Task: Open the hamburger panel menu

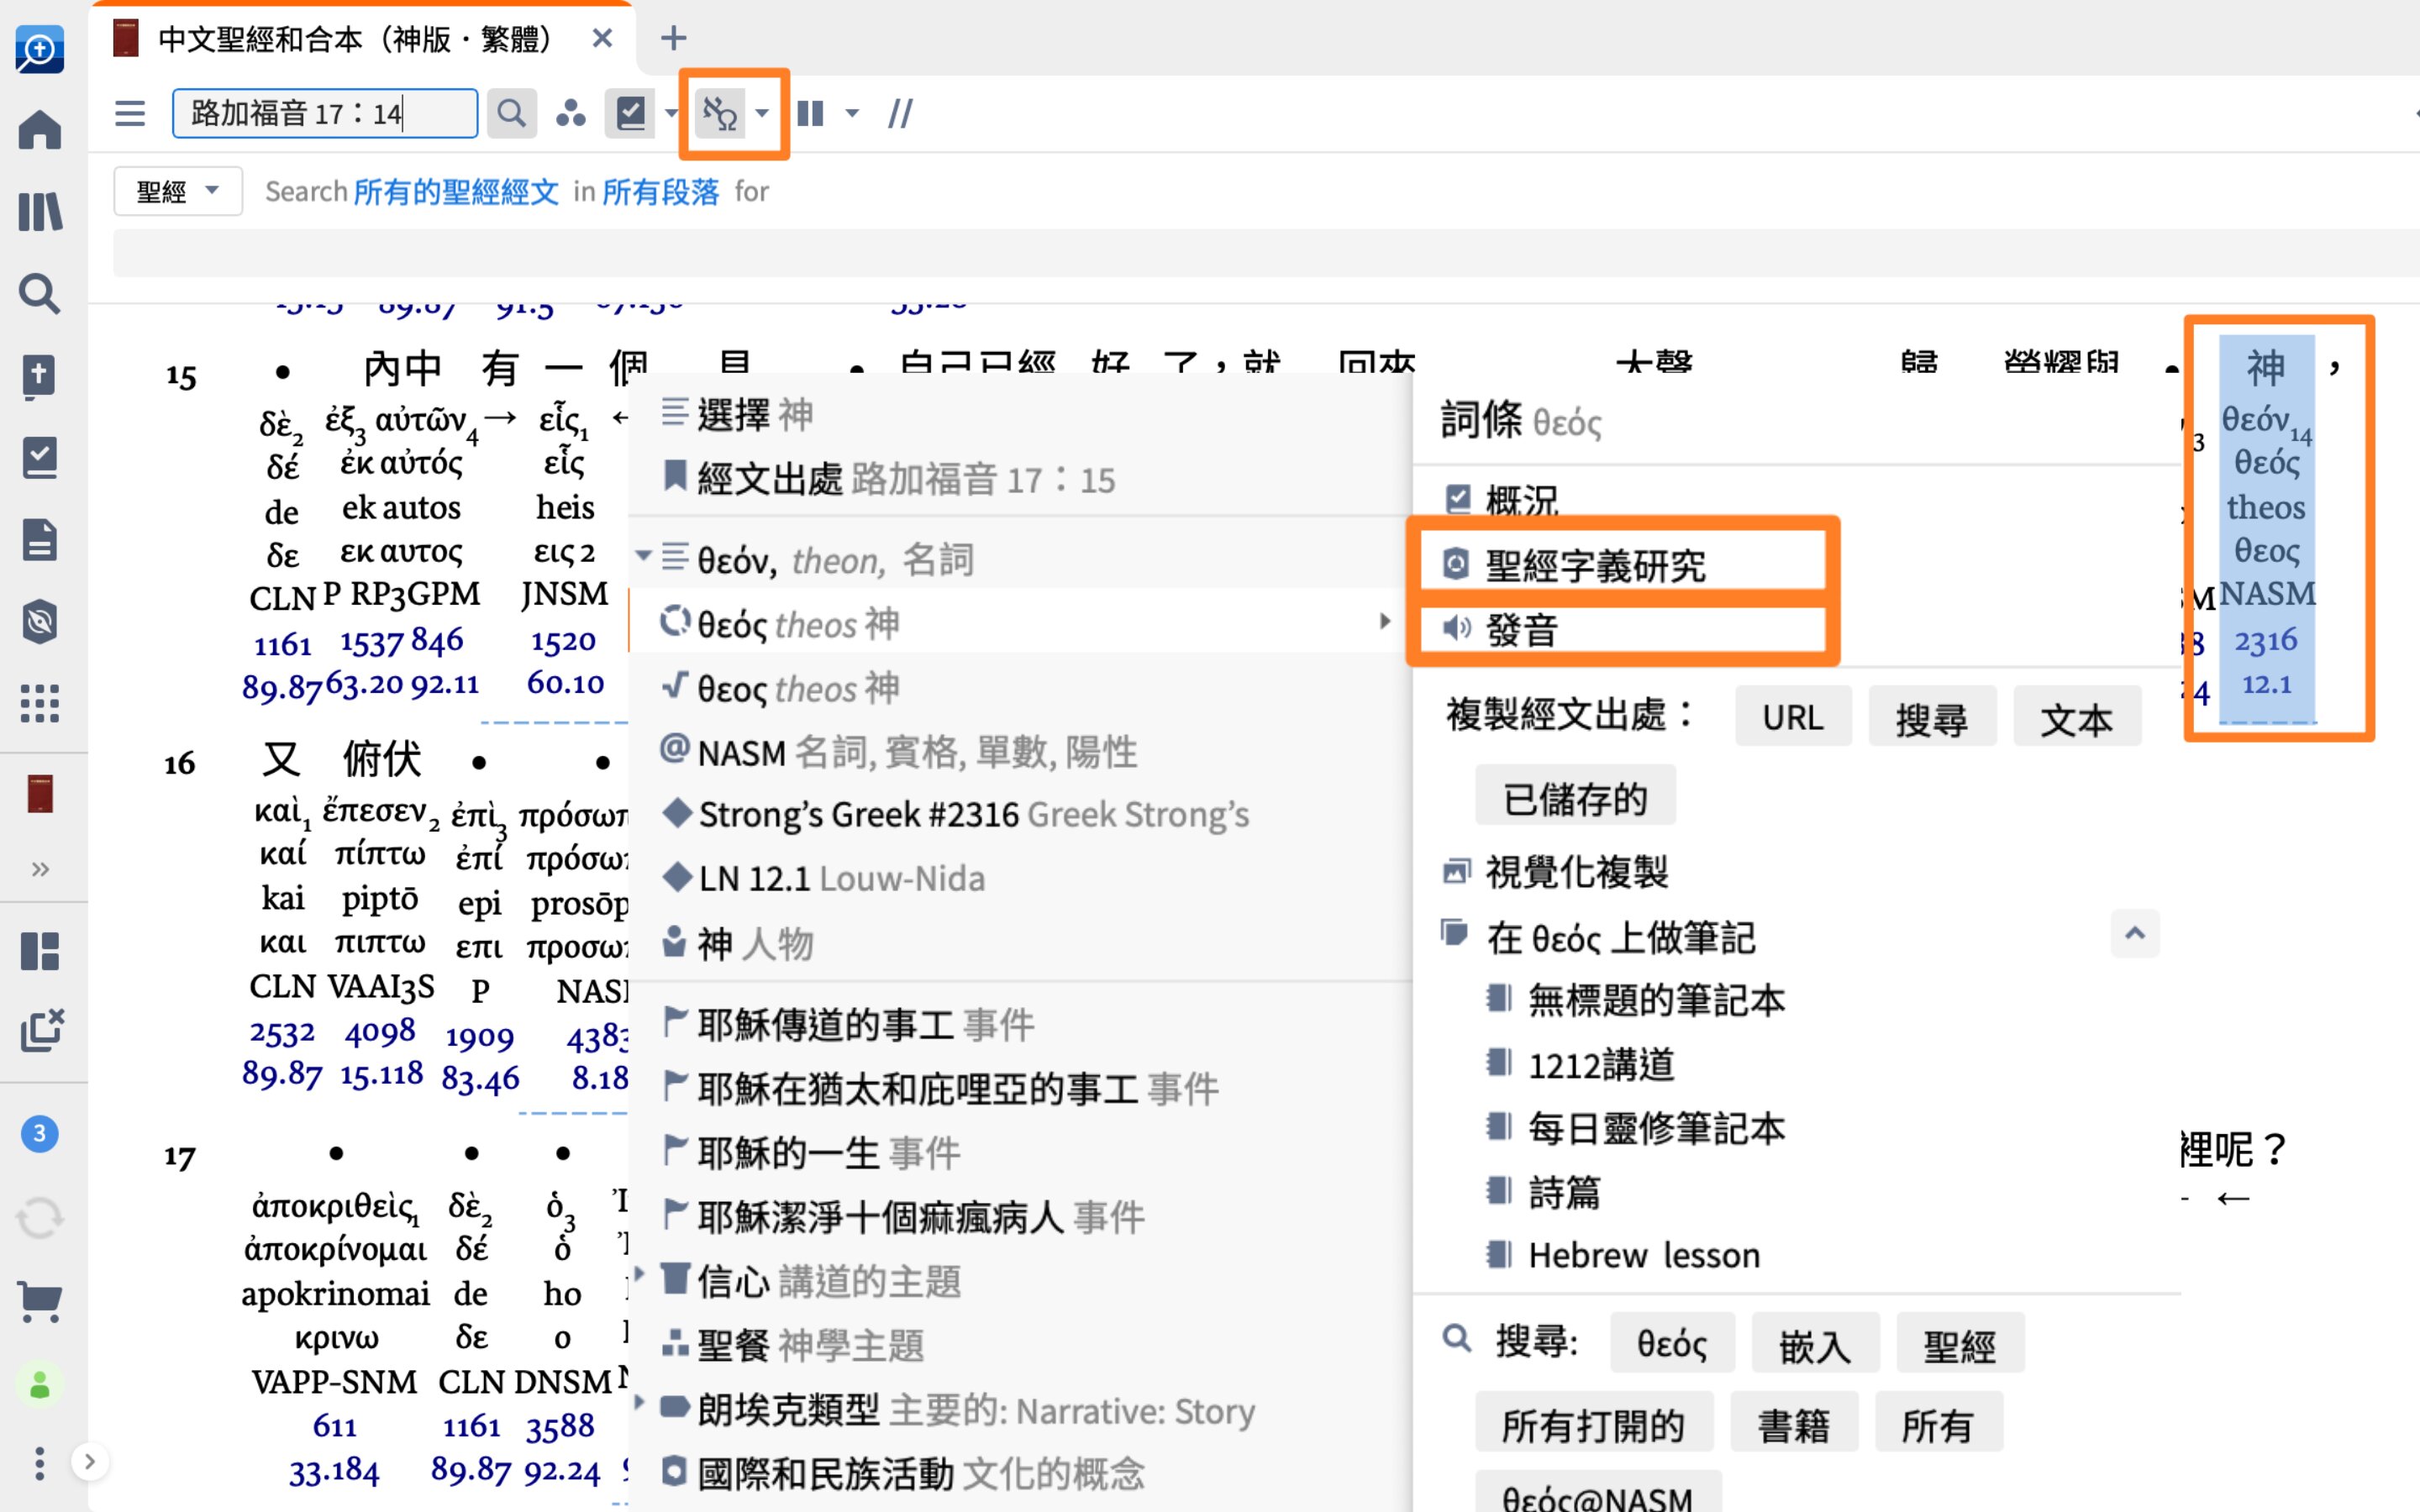Action: [x=130, y=113]
